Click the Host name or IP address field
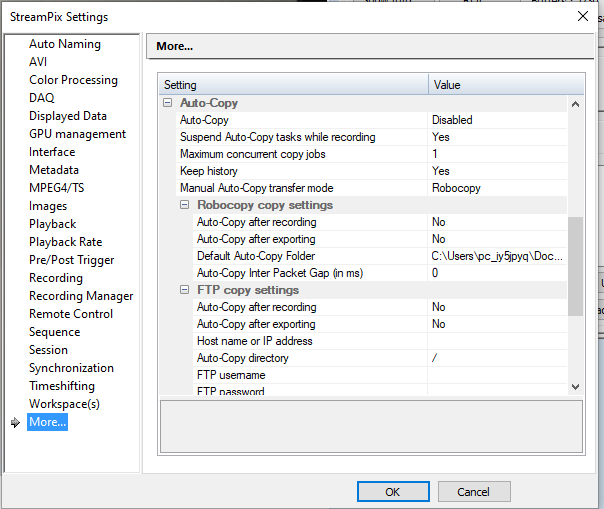The width and height of the screenshot is (604, 509). point(495,341)
